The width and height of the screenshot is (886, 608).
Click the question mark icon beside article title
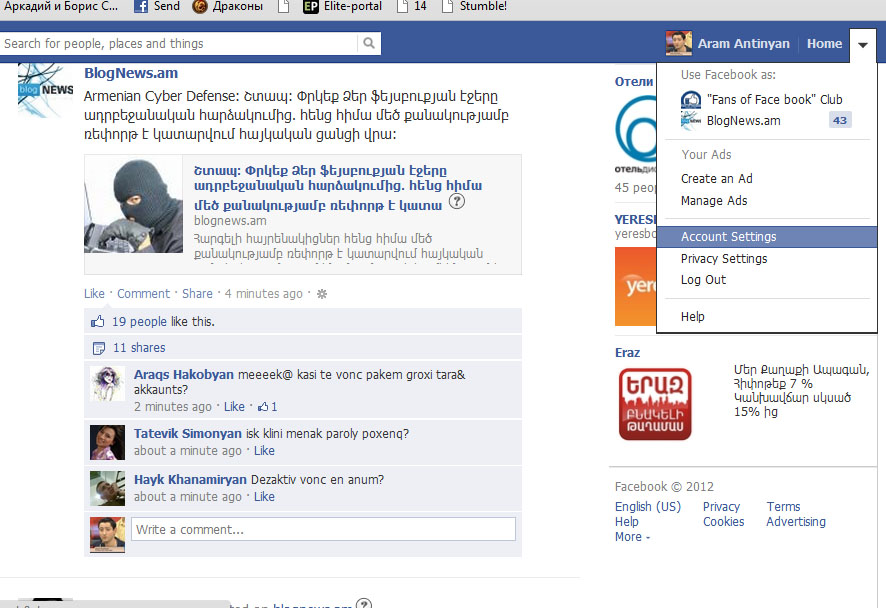pos(457,202)
